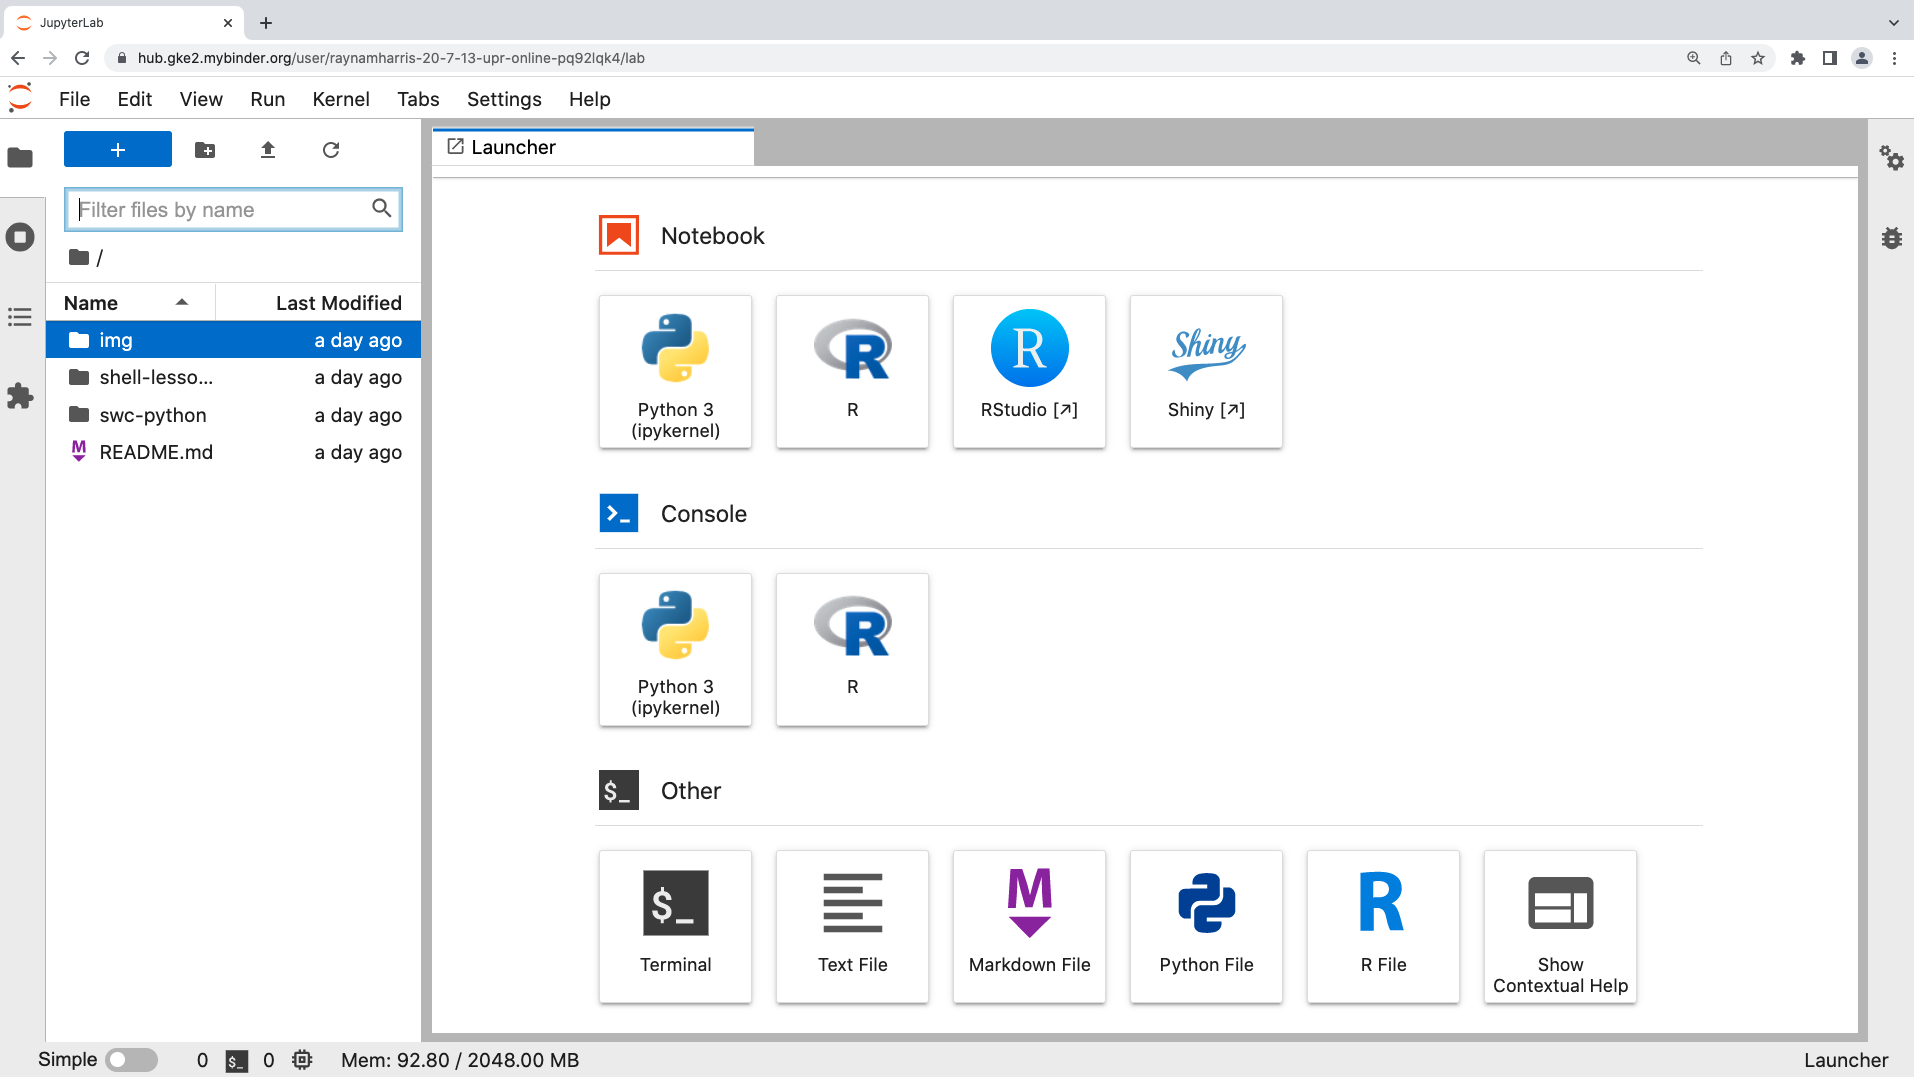The width and height of the screenshot is (1914, 1077).
Task: Open the browser zoom magnifier icon
Action: click(x=1694, y=58)
